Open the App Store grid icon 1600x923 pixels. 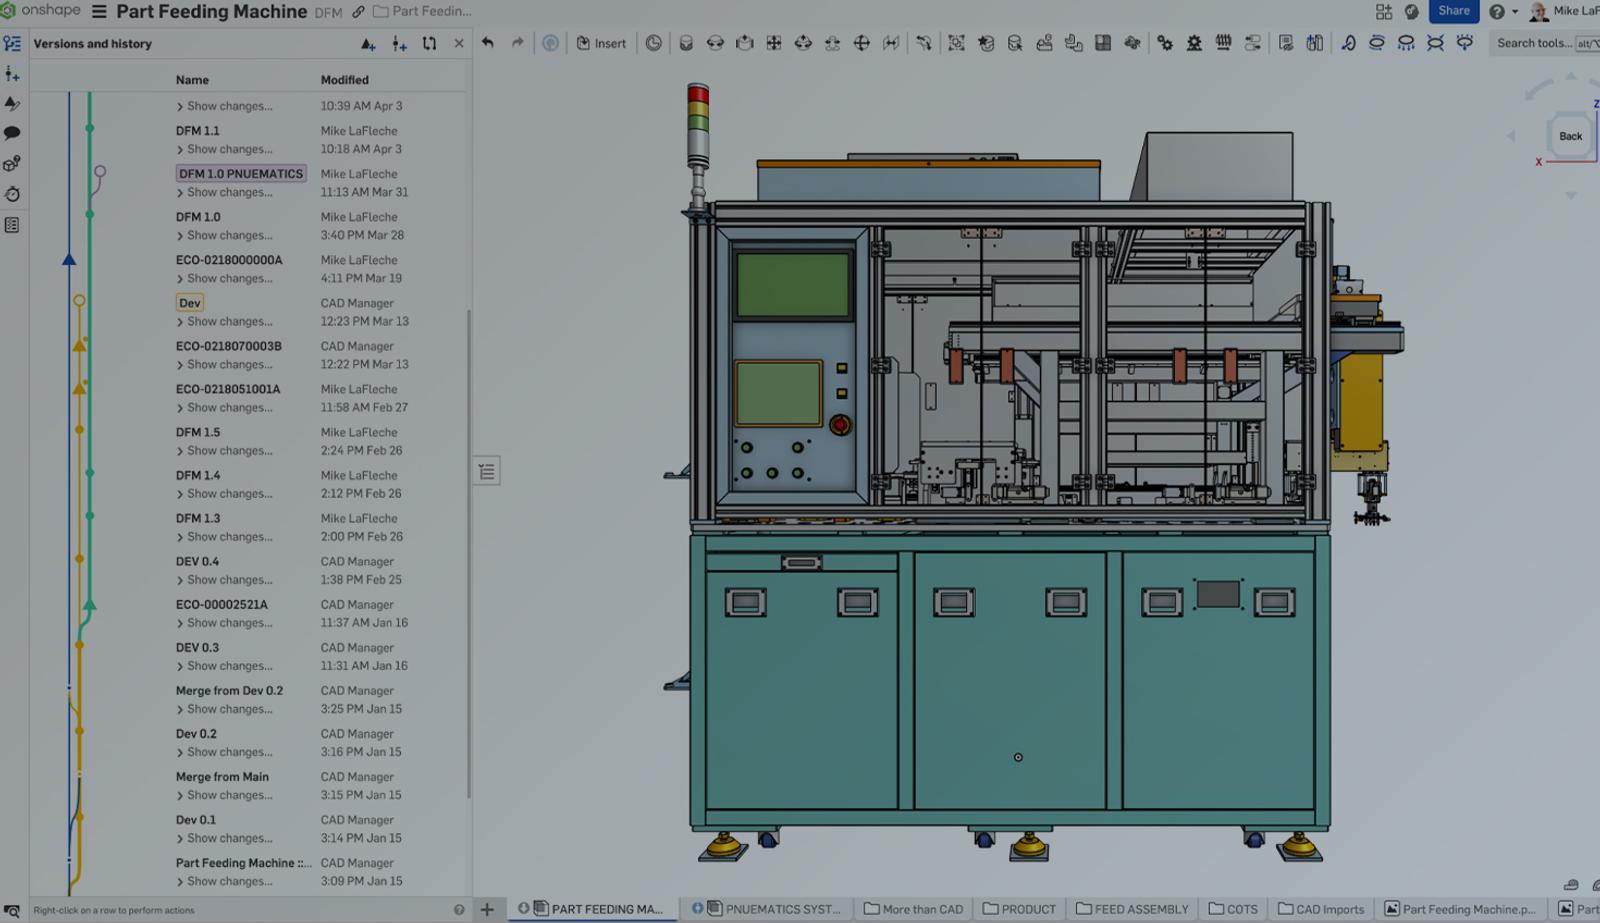[1383, 12]
